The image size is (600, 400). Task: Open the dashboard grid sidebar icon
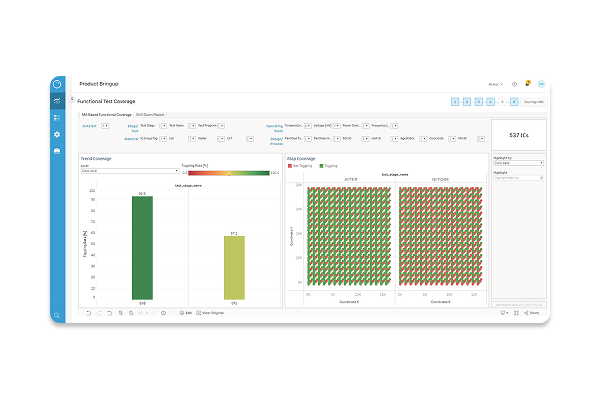[x=57, y=118]
